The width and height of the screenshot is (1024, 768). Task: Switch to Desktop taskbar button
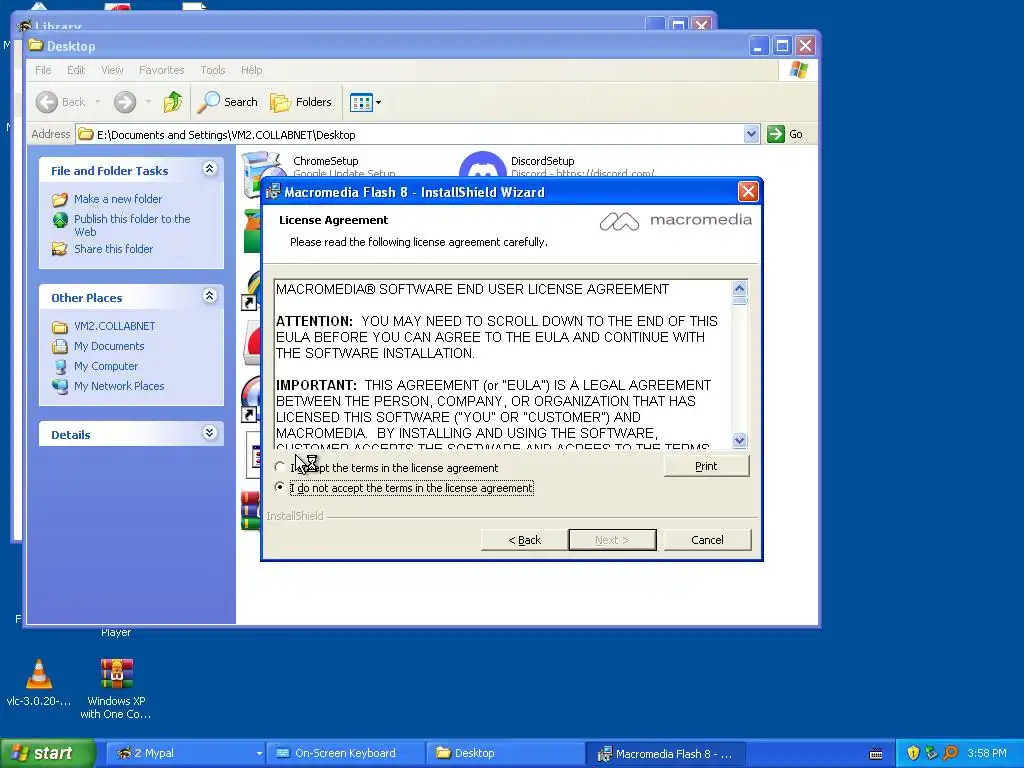[505, 753]
